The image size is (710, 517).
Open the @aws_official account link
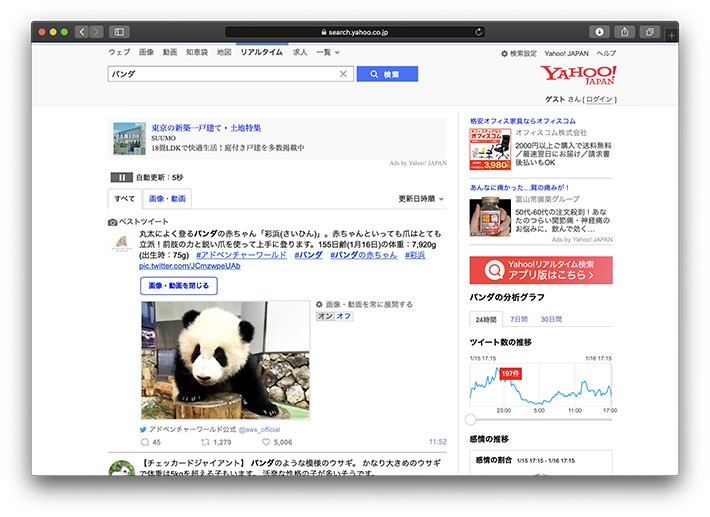pyautogui.click(x=259, y=430)
